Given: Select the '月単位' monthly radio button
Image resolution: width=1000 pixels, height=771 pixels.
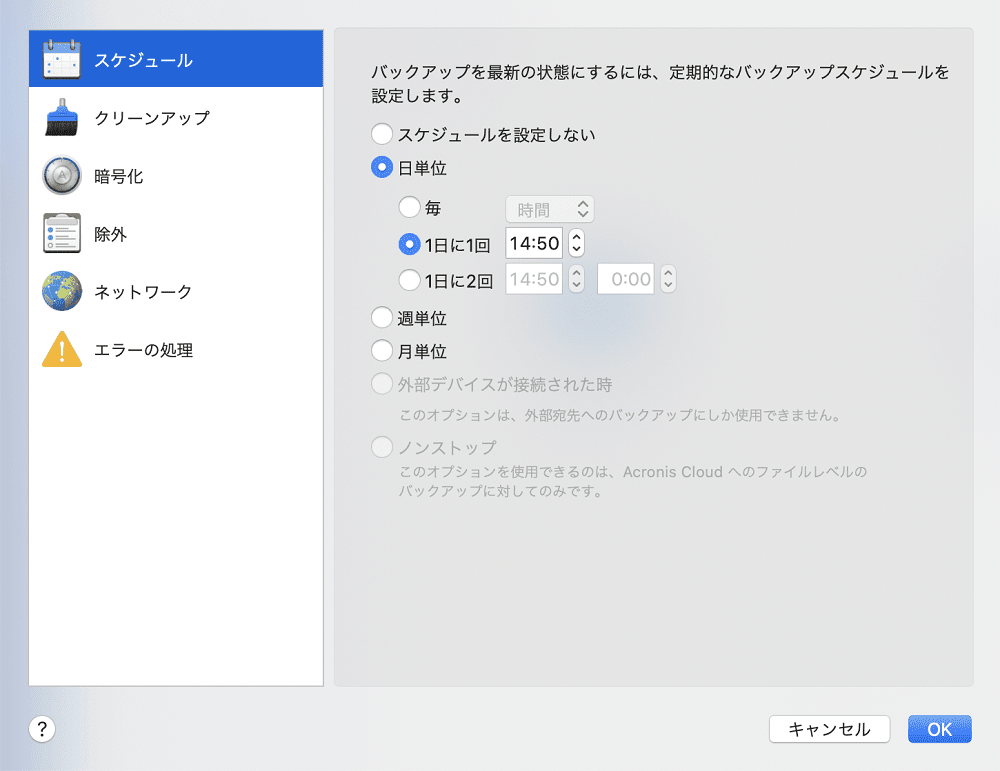Looking at the screenshot, I should (x=381, y=351).
